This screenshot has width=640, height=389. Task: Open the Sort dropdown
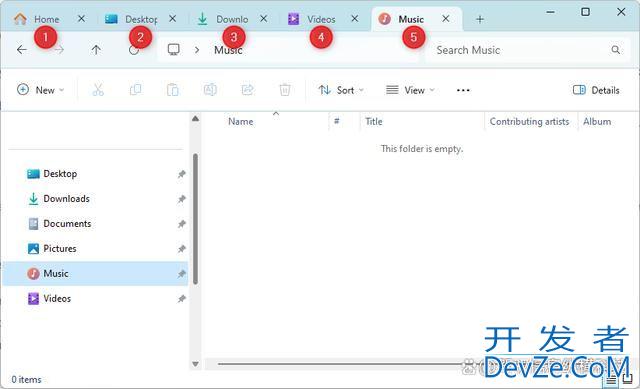[x=341, y=90]
